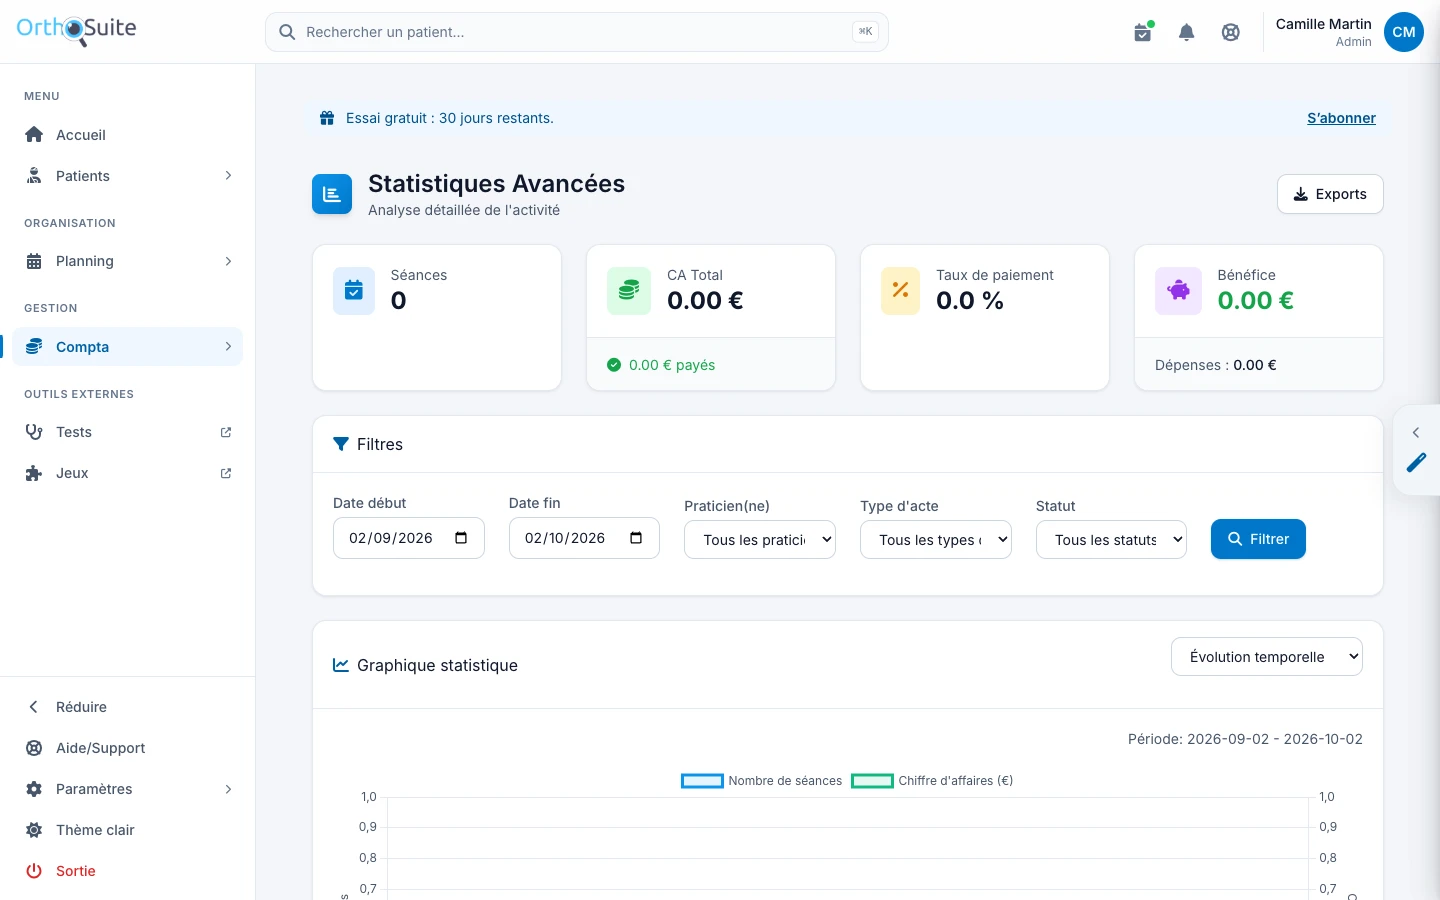This screenshot has height=900, width=1440.
Task: Open the Praticien(ne) dropdown
Action: click(760, 539)
